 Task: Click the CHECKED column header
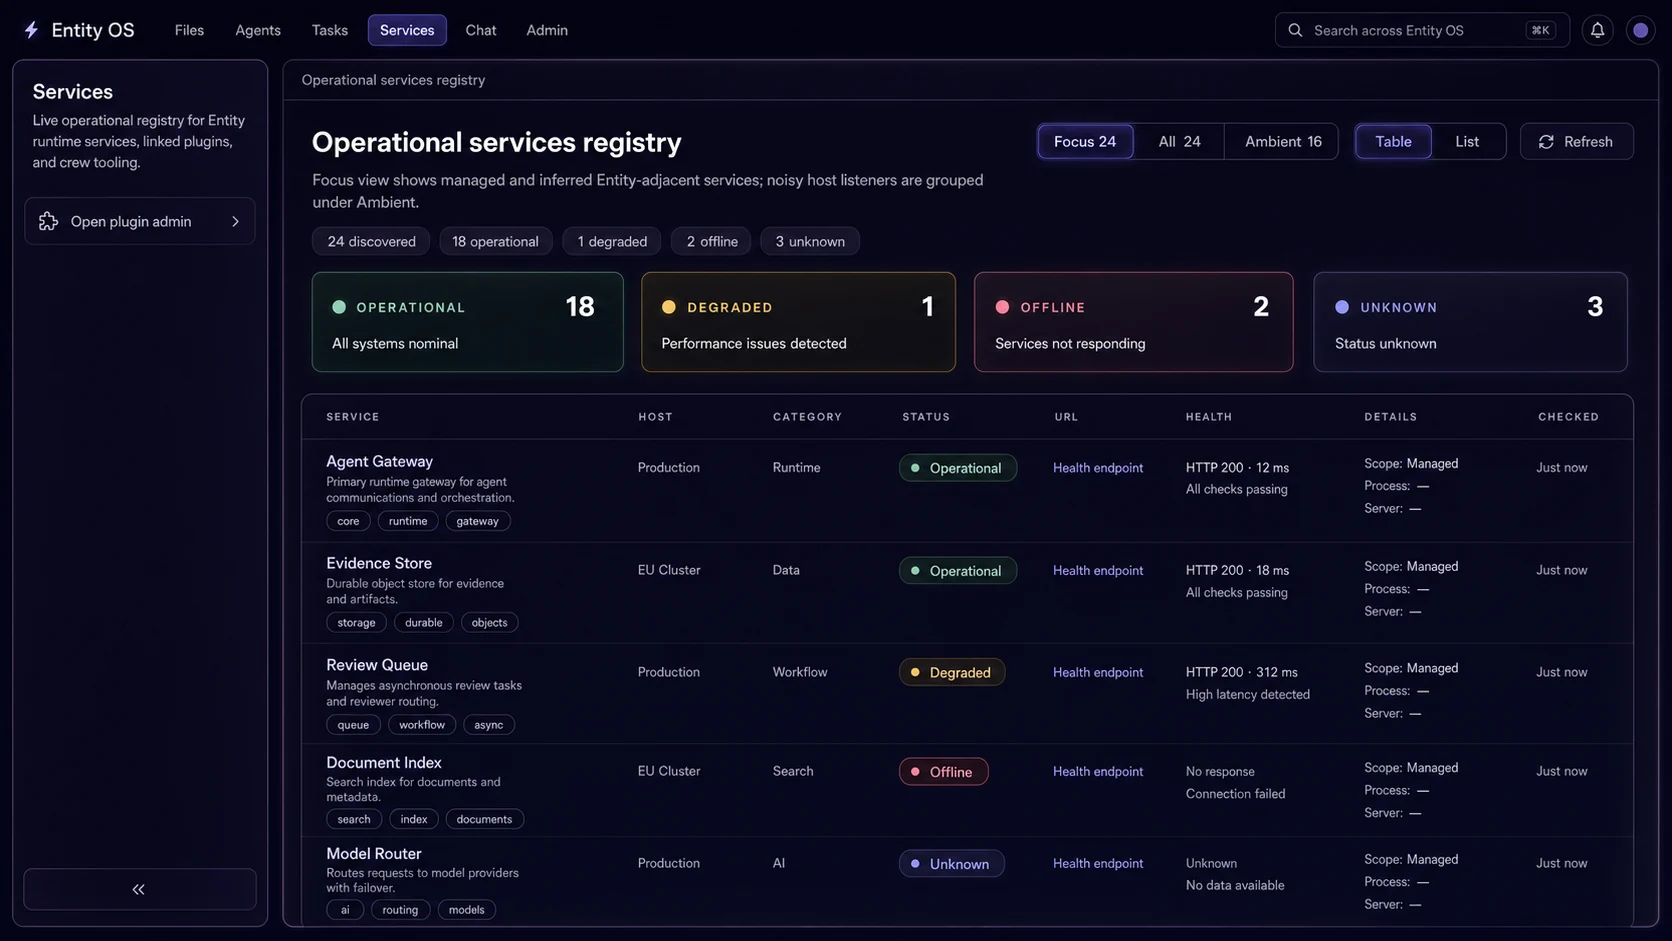1568,417
